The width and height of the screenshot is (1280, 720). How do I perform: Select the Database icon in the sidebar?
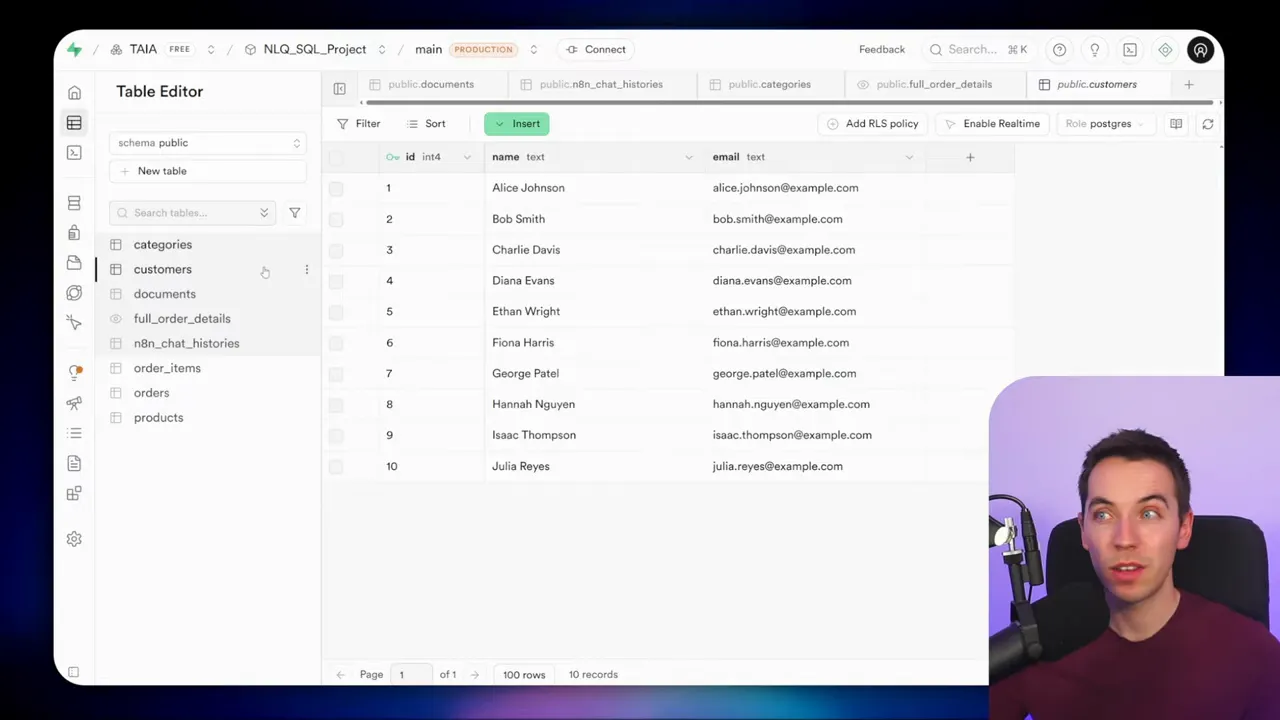tap(74, 202)
